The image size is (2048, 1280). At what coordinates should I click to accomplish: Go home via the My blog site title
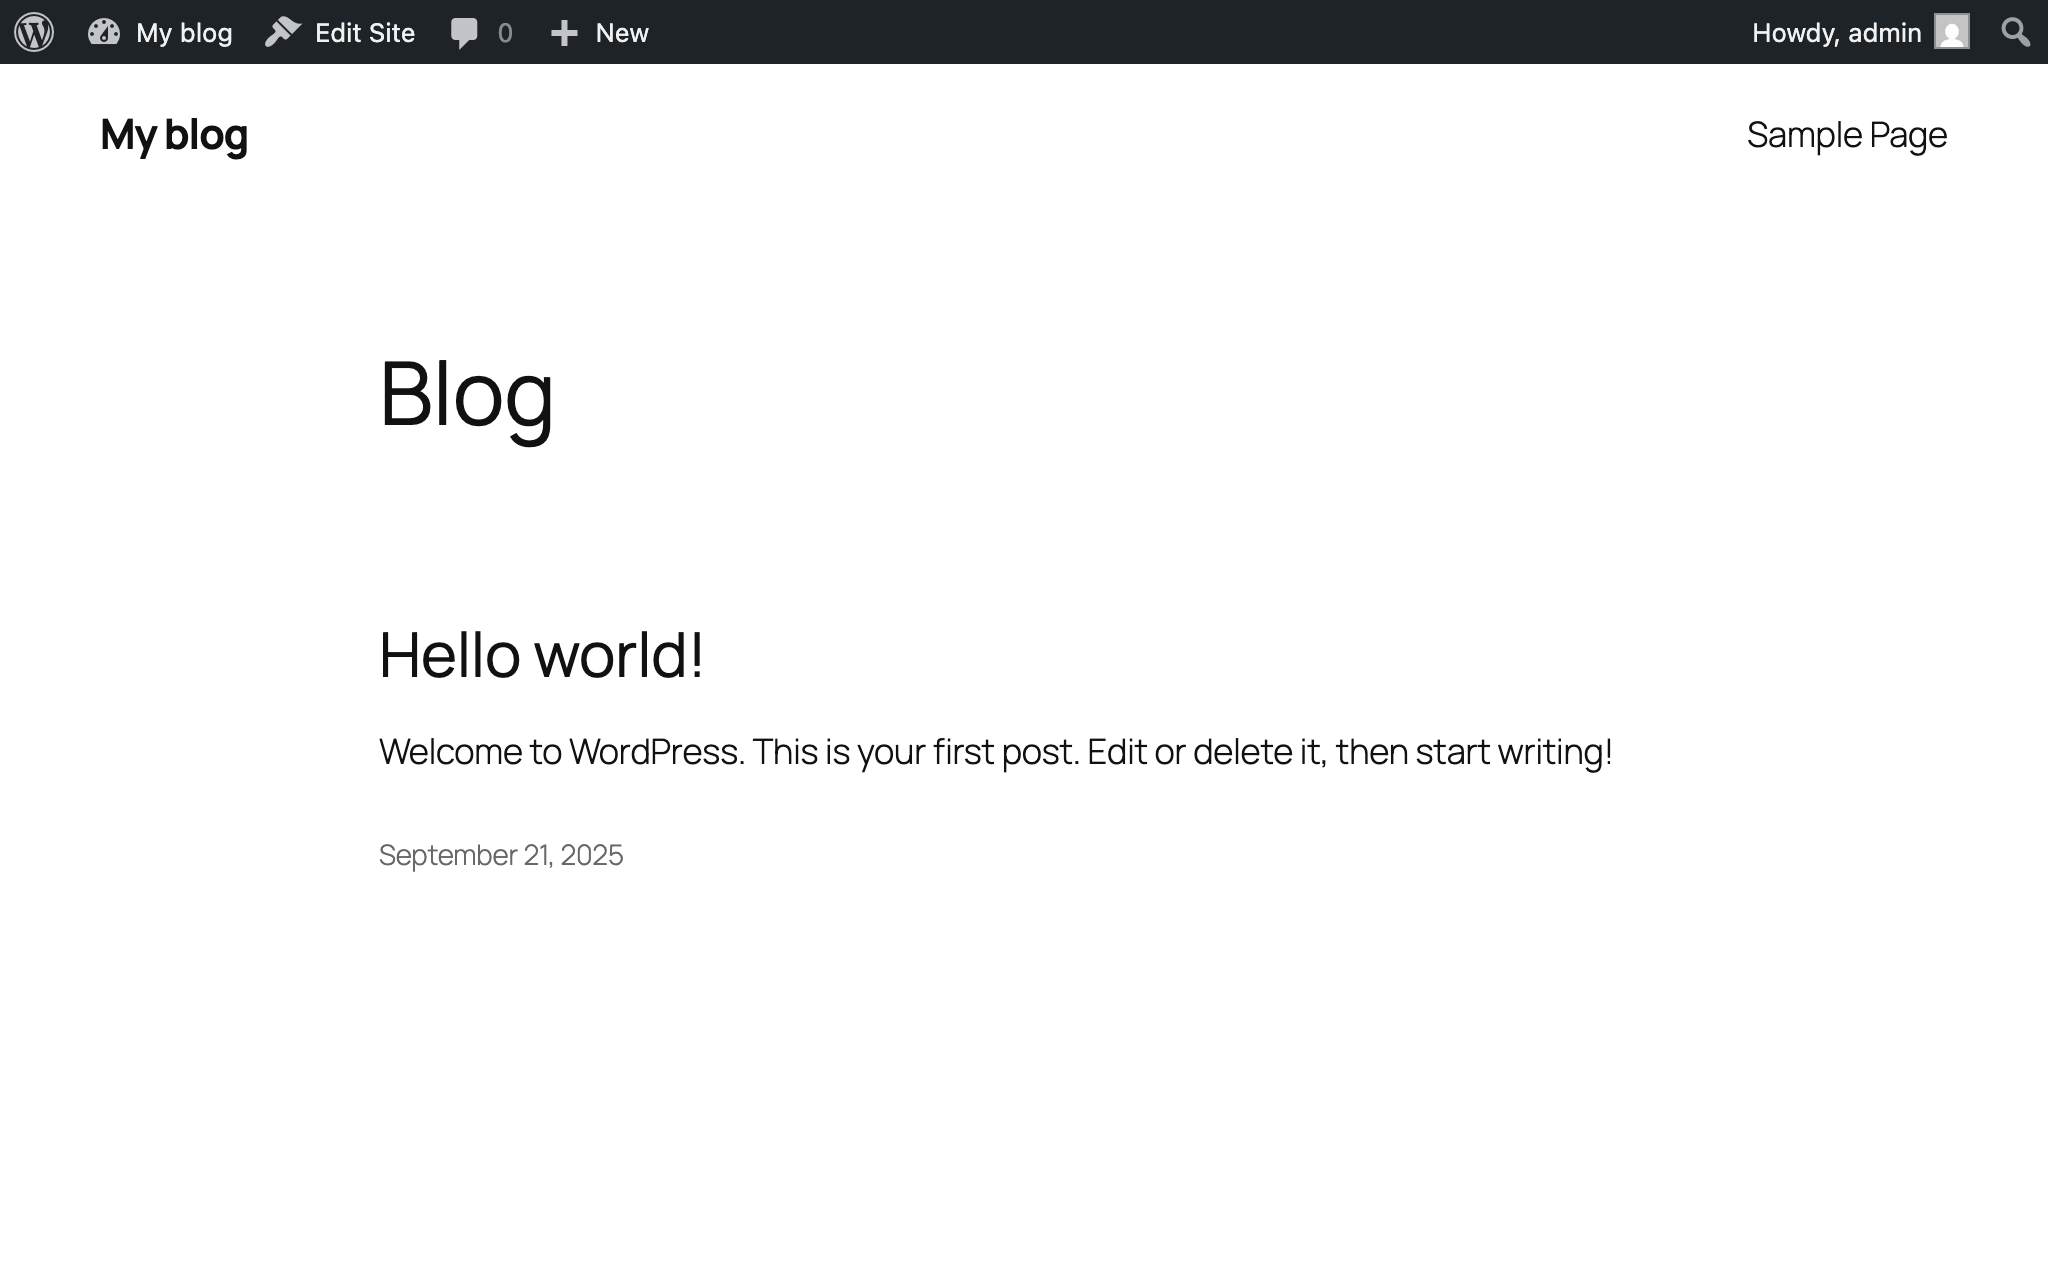173,134
